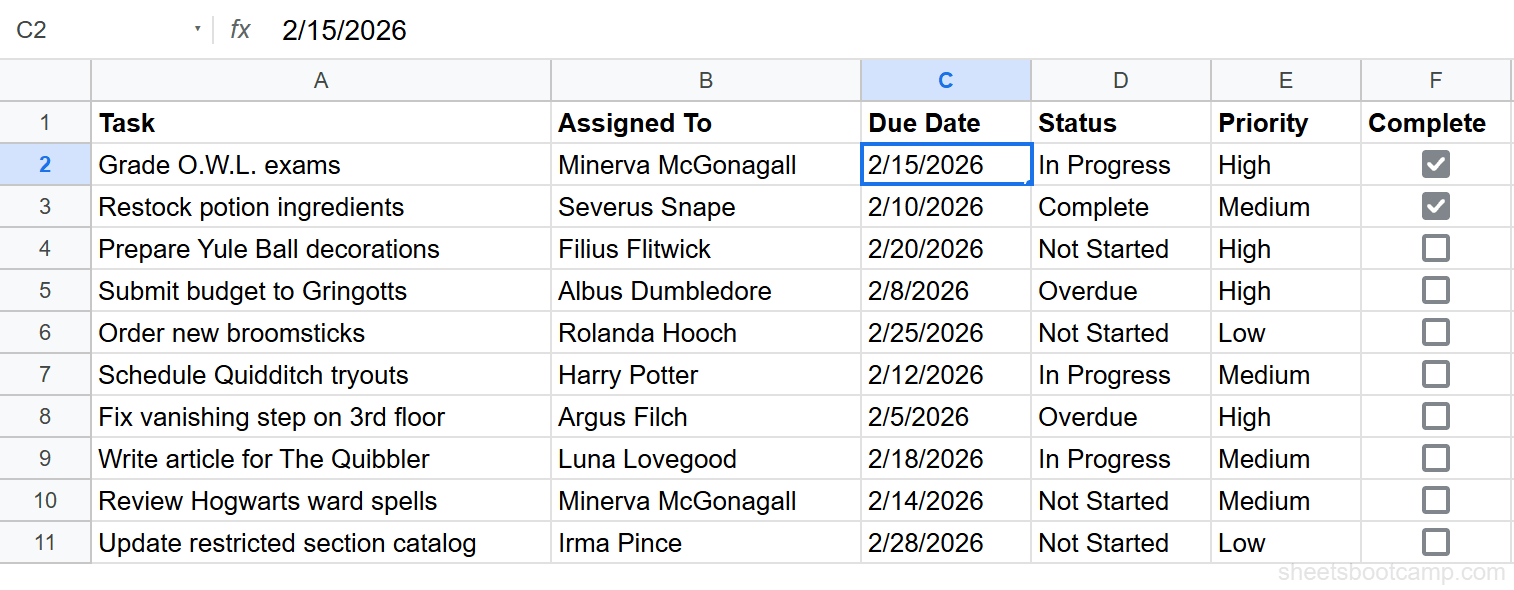Select row 11 header
The height and width of the screenshot is (590, 1514).
coord(45,542)
